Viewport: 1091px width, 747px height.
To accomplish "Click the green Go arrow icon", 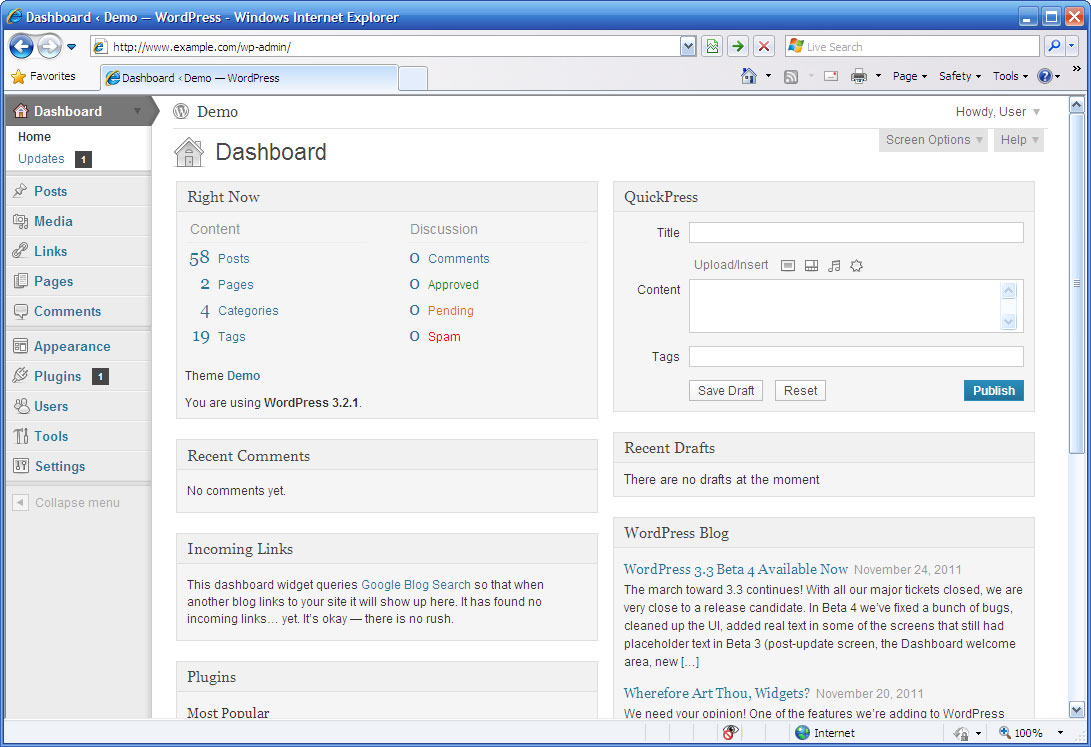I will click(738, 47).
